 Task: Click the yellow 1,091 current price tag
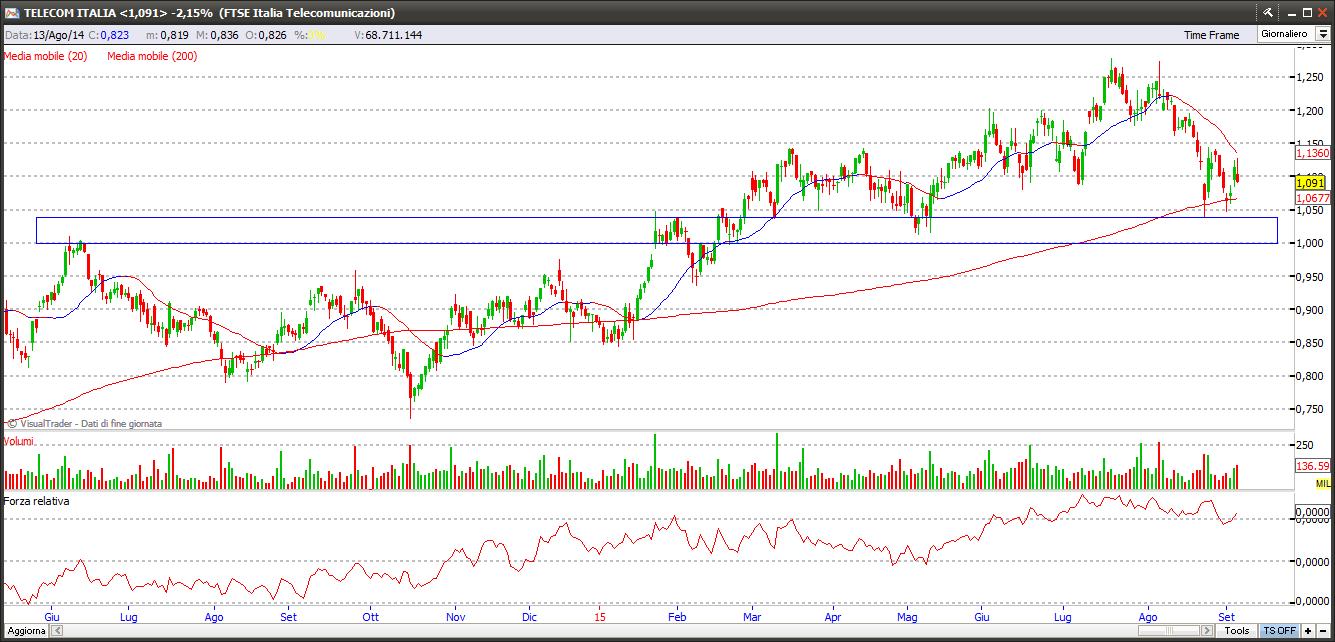[1310, 183]
